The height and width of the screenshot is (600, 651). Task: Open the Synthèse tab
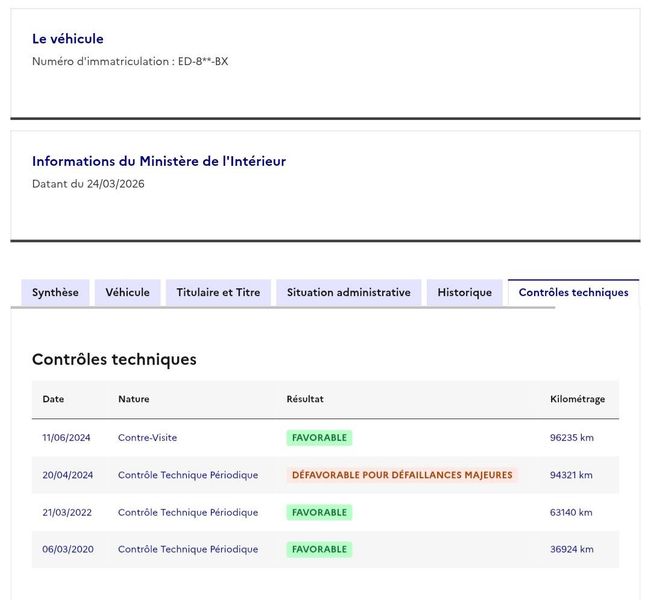click(55, 293)
